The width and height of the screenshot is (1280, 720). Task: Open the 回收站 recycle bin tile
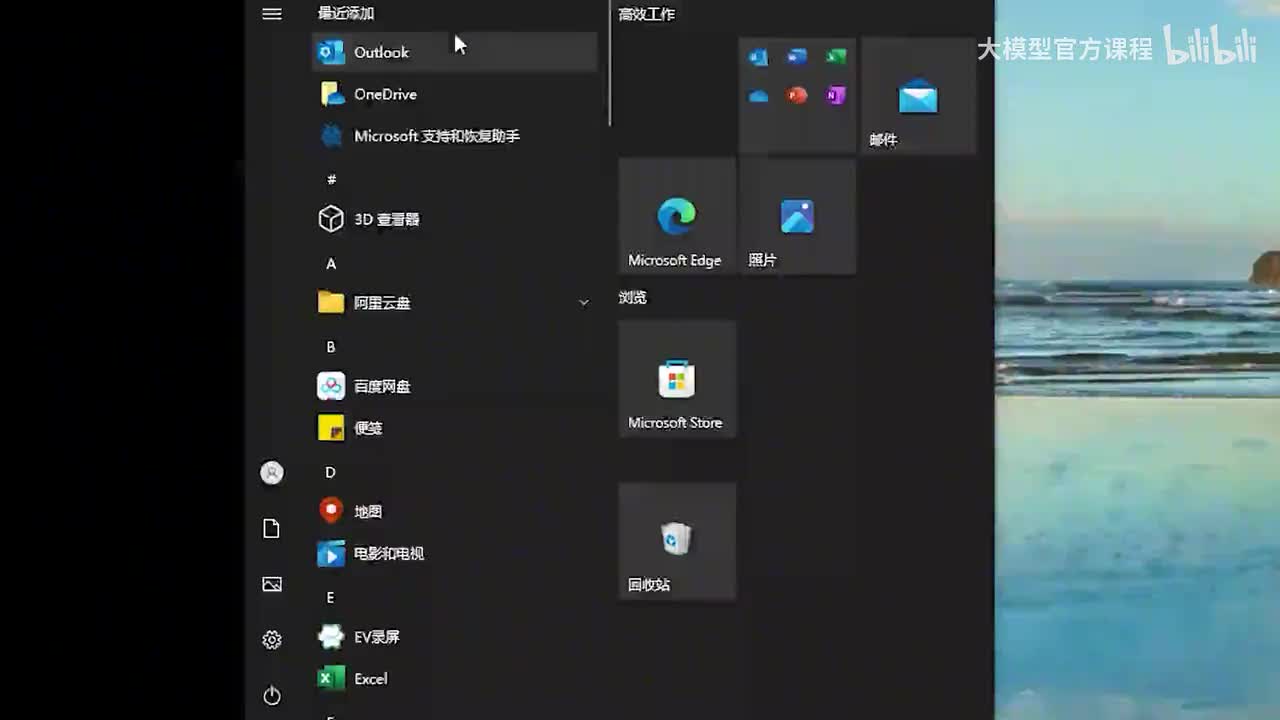point(677,542)
